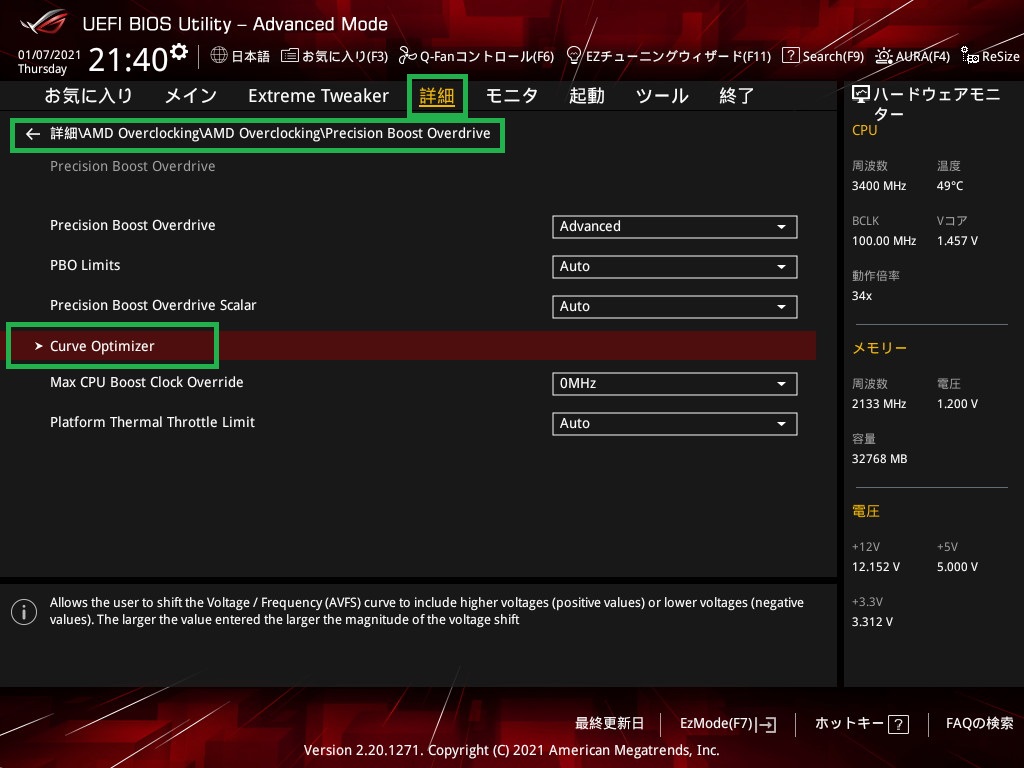Screen dimensions: 1024x768
Task: Switch to the モニタ tab
Action: (x=512, y=96)
